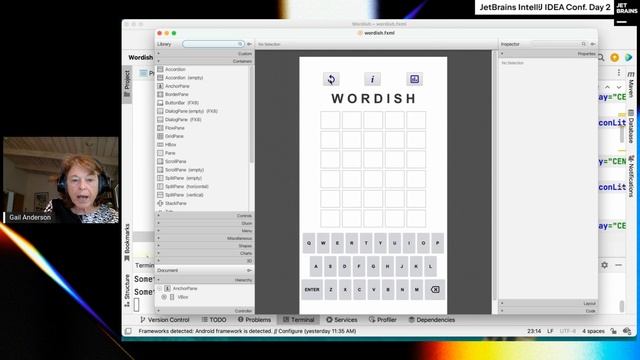Open the Library panel options arrow menu
The image size is (640, 360).
click(249, 44)
